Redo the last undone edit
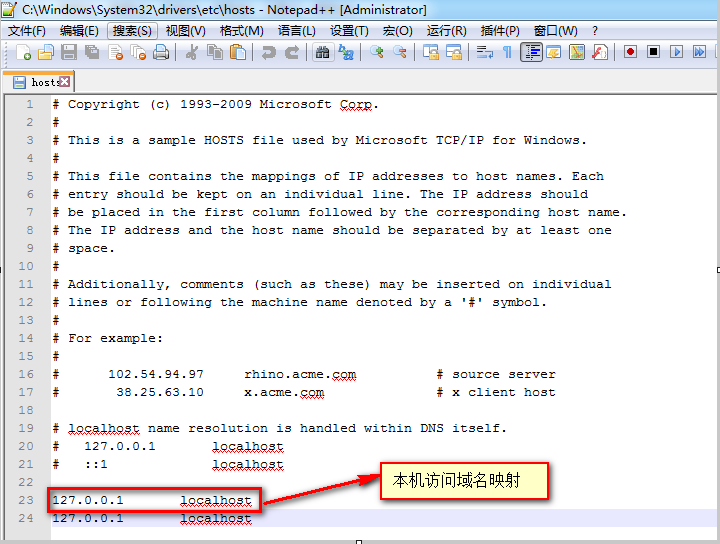This screenshot has width=720, height=544. [x=292, y=52]
